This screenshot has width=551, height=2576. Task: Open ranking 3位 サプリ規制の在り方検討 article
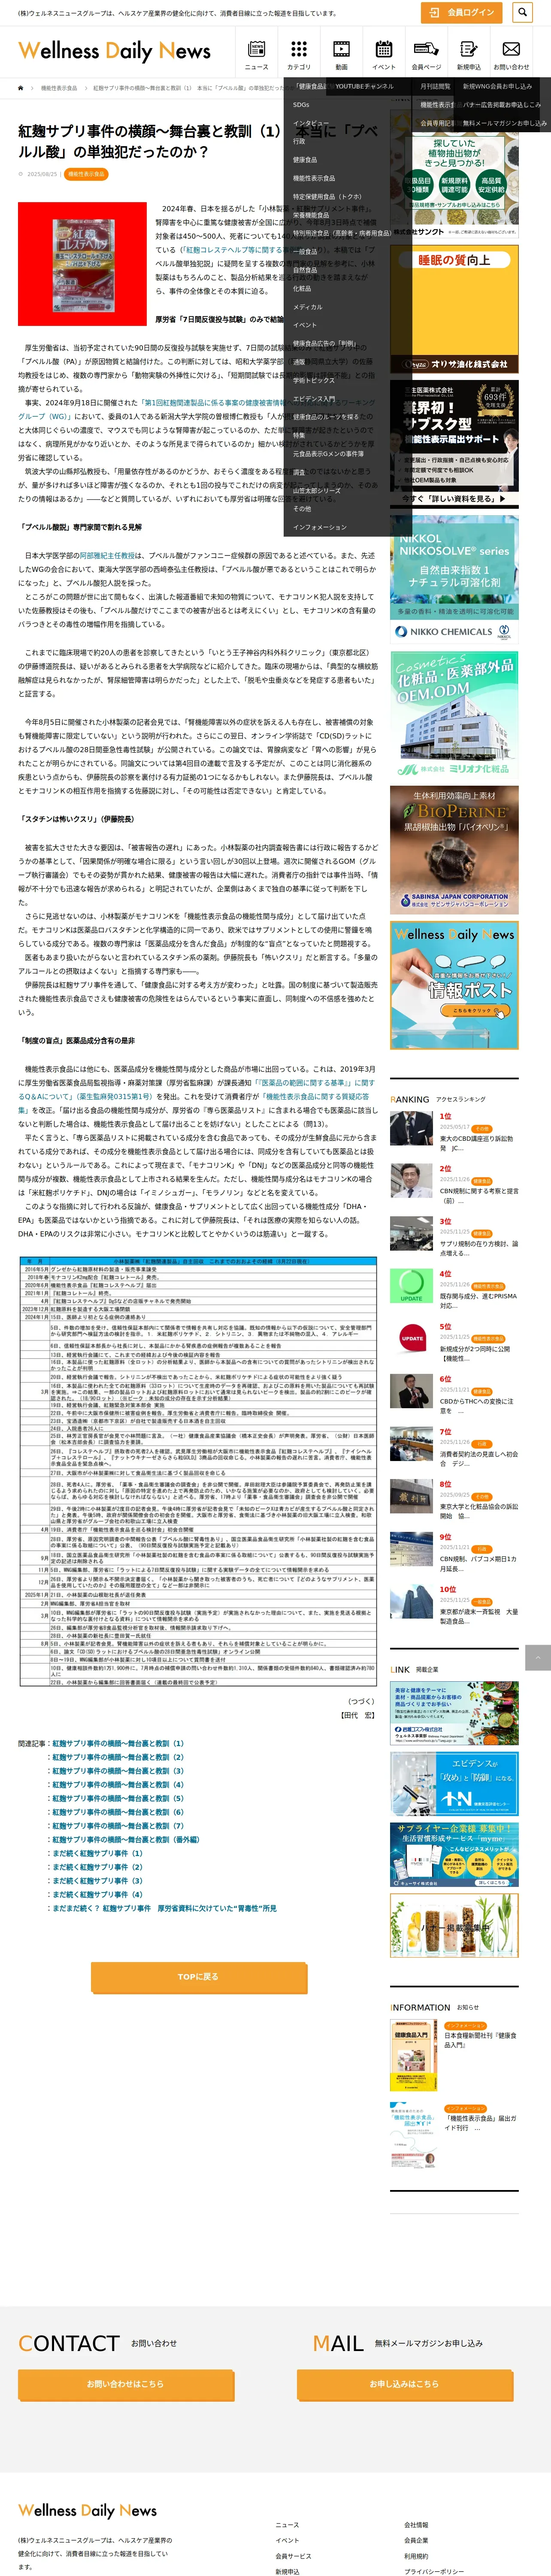click(479, 1248)
